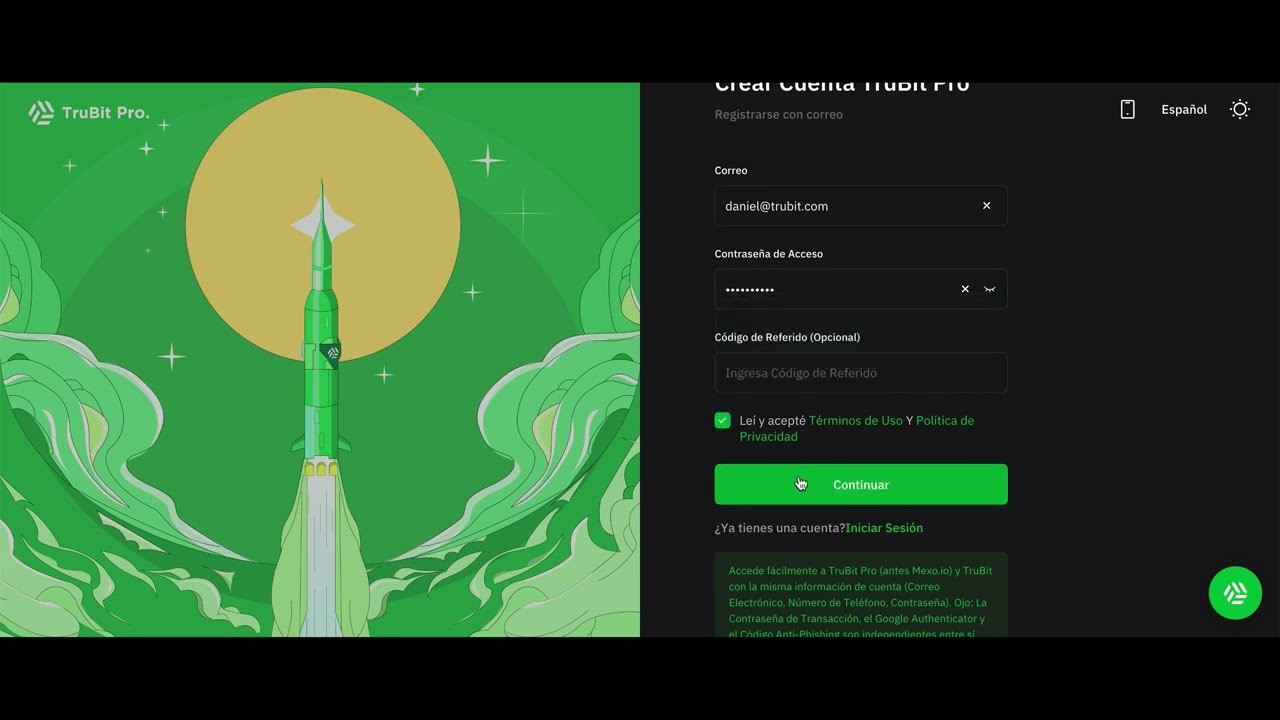The width and height of the screenshot is (1280, 720).
Task: Open the green floating support chat button
Action: point(1235,593)
